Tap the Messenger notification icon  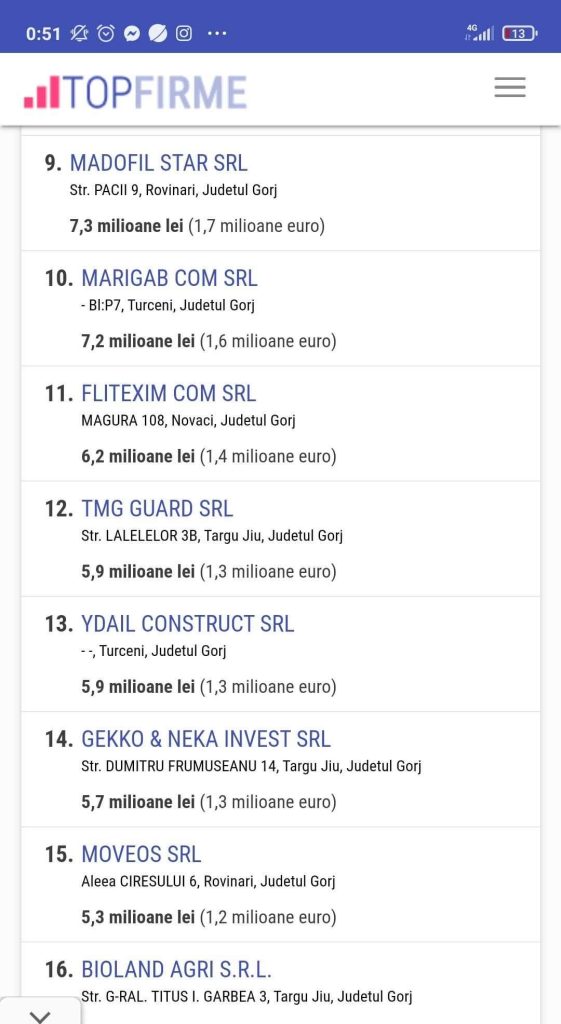point(132,33)
